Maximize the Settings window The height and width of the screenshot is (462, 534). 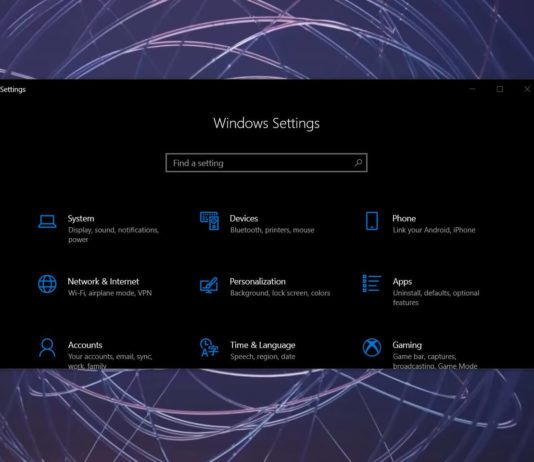(x=500, y=89)
